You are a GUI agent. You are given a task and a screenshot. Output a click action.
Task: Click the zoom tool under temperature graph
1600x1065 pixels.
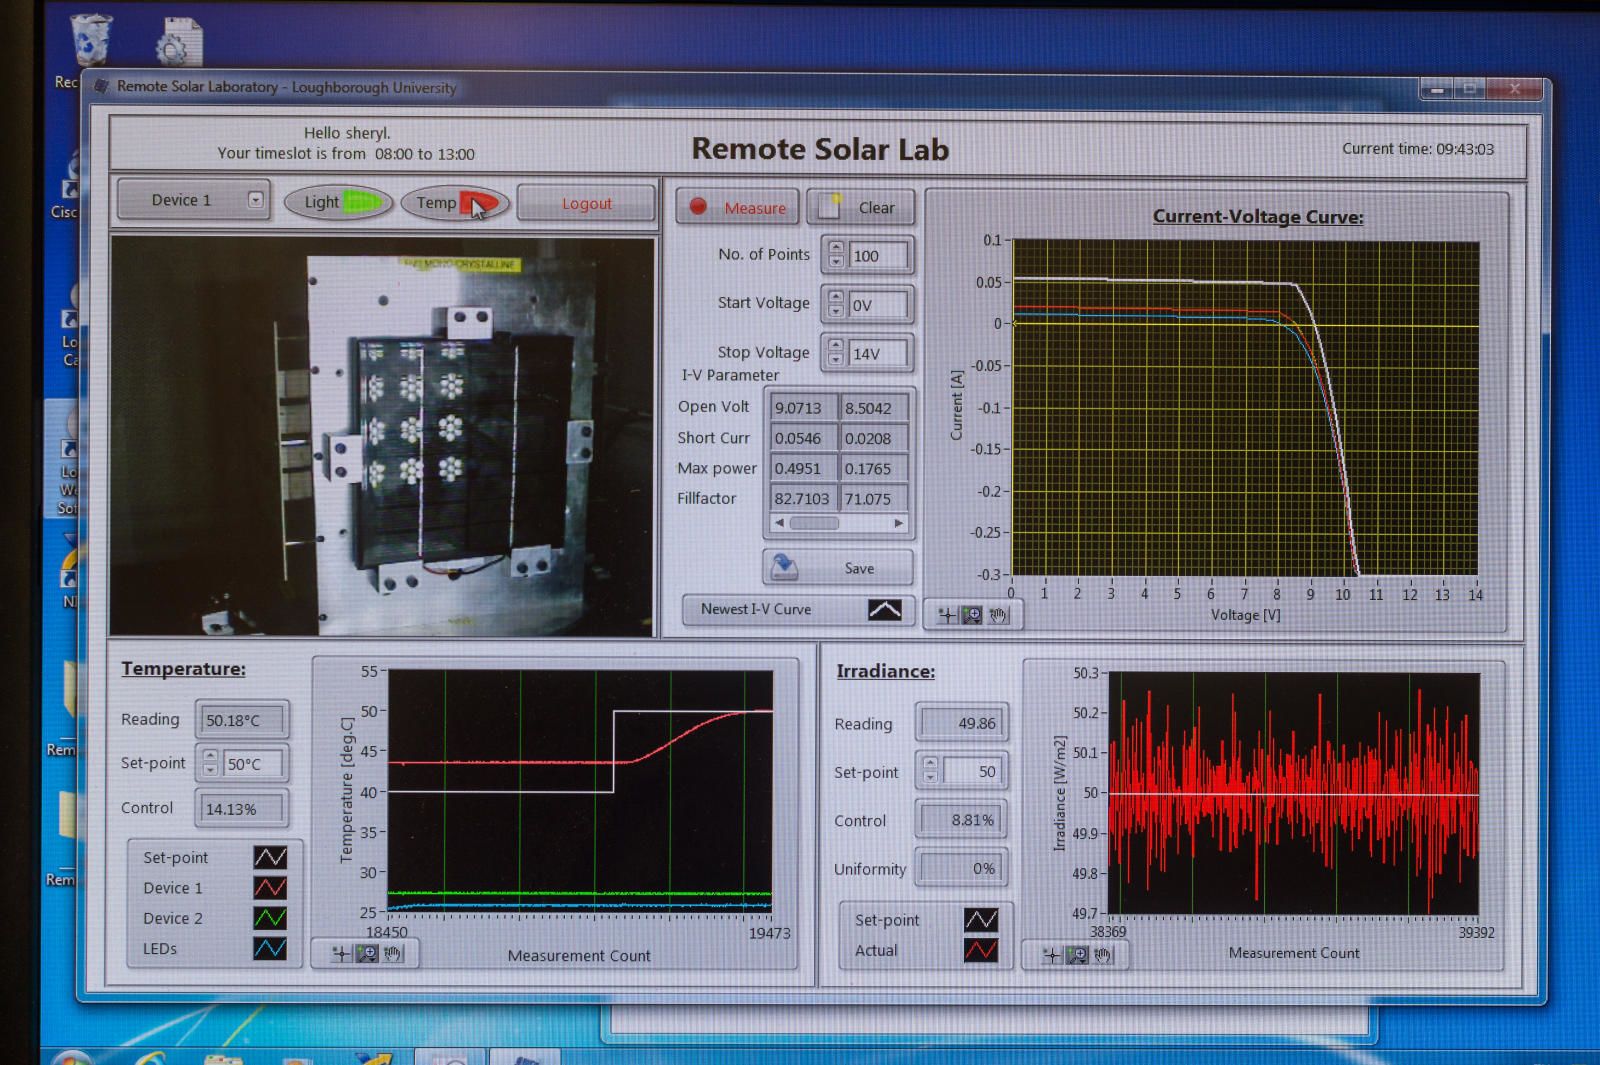pyautogui.click(x=367, y=954)
